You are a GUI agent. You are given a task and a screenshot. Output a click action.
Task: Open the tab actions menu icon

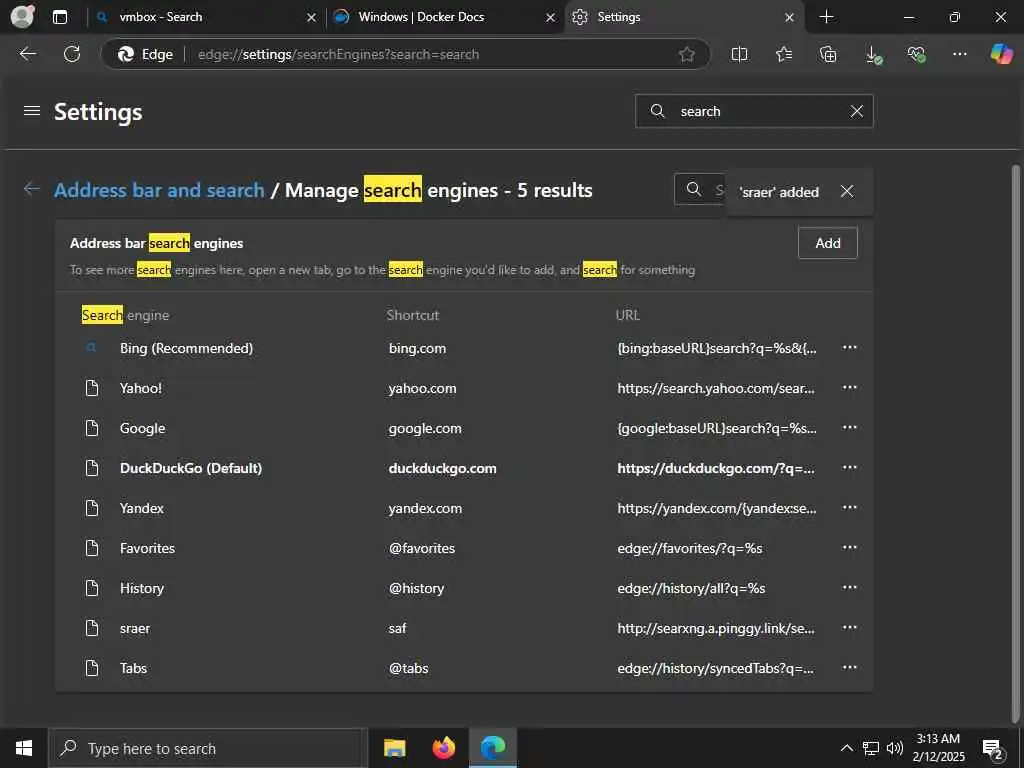(x=59, y=17)
